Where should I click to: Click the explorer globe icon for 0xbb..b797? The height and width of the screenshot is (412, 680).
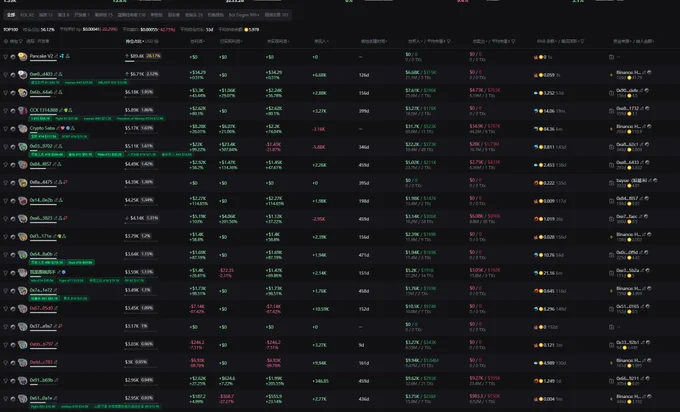pos(13,345)
